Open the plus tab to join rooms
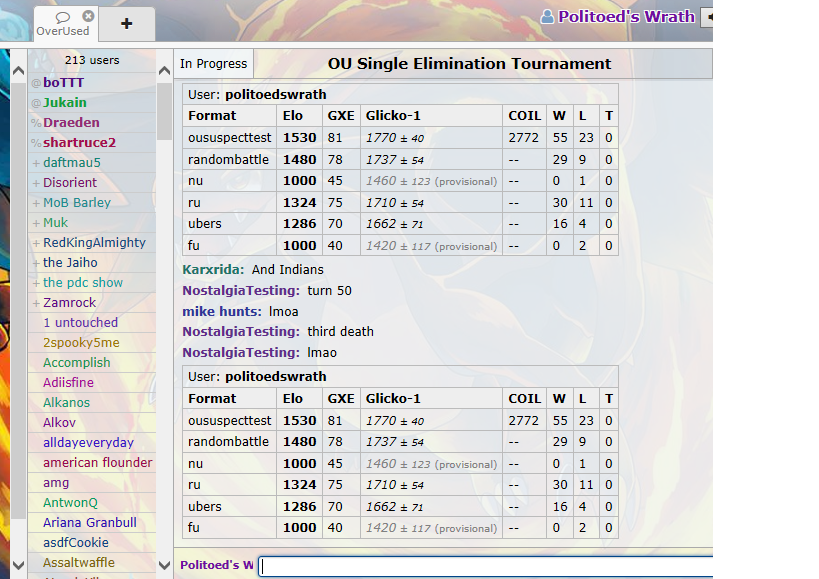This screenshot has width=819, height=579. (x=126, y=23)
